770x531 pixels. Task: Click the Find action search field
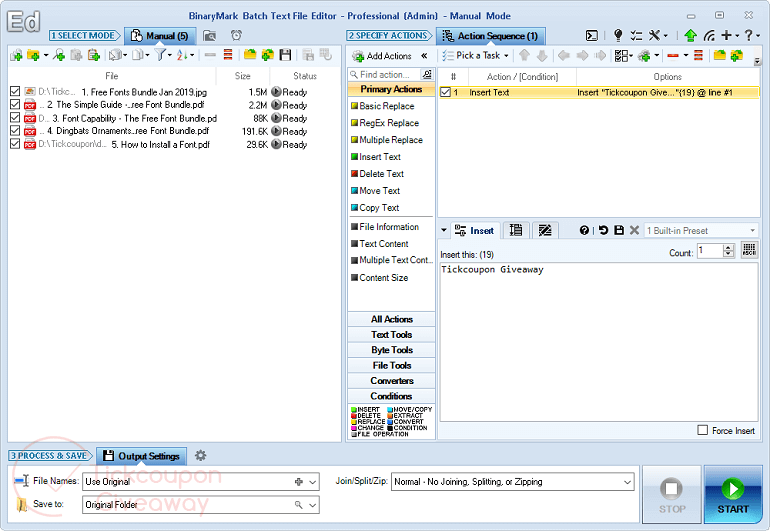tap(385, 75)
